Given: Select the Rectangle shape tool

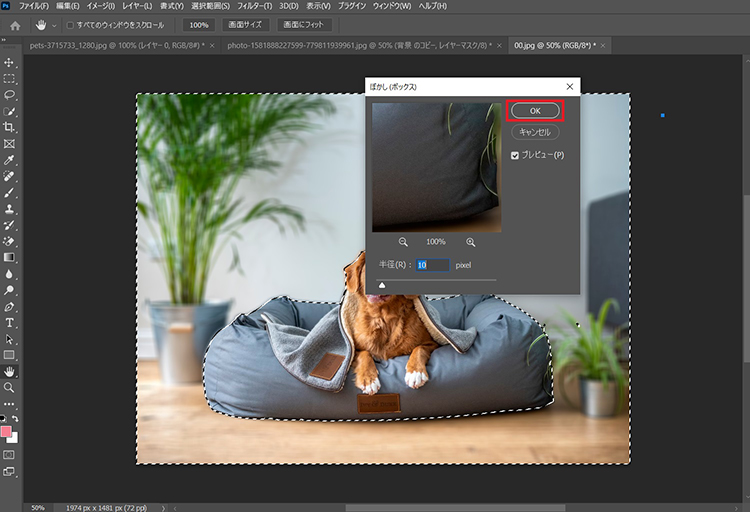Looking at the screenshot, I should click(x=9, y=355).
